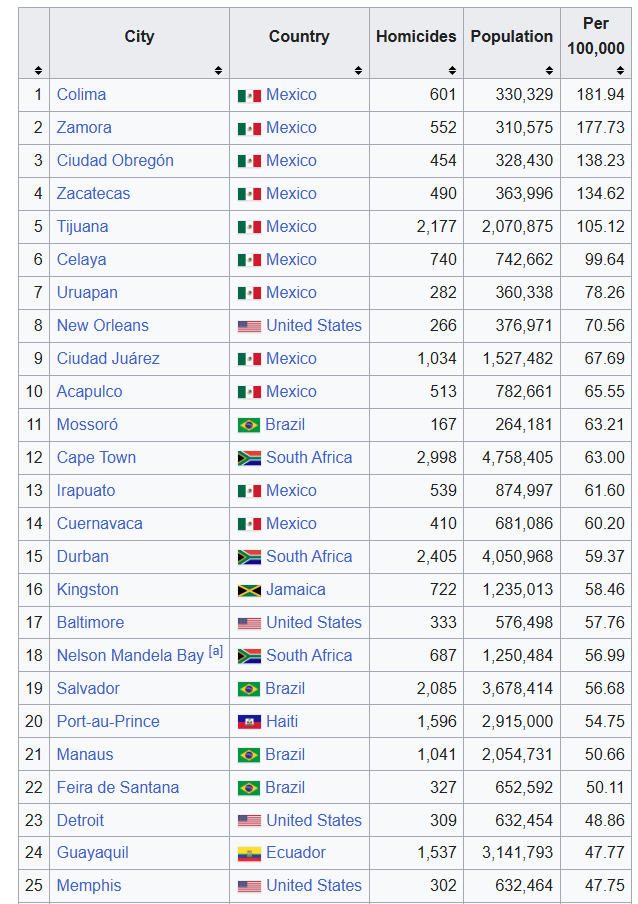The image size is (638, 904).
Task: Open the Zacatecas city link
Action: (93, 194)
